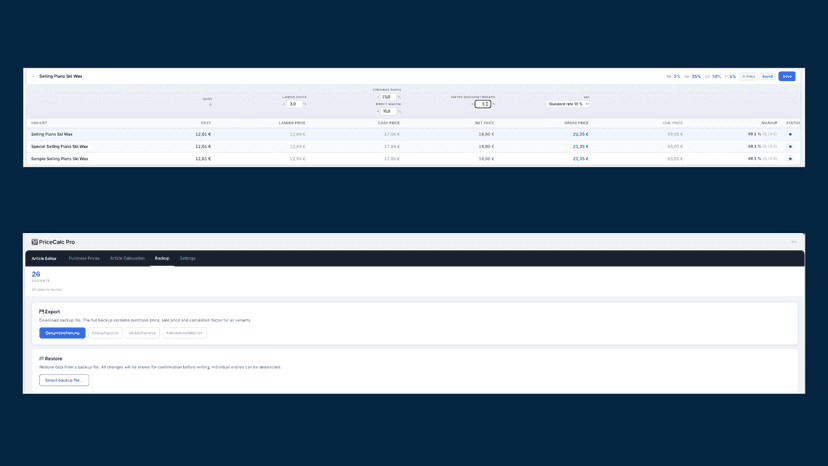Open the Settings tab
Viewport: 828px width, 466px height.
[187, 258]
